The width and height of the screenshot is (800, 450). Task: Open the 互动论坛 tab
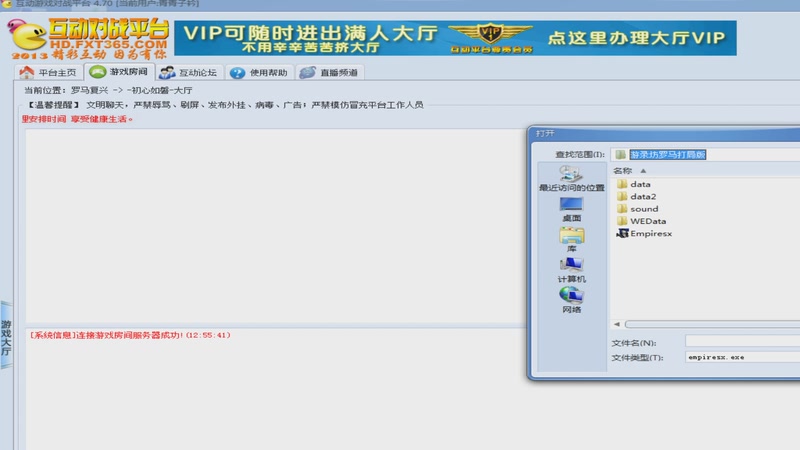pyautogui.click(x=189, y=72)
